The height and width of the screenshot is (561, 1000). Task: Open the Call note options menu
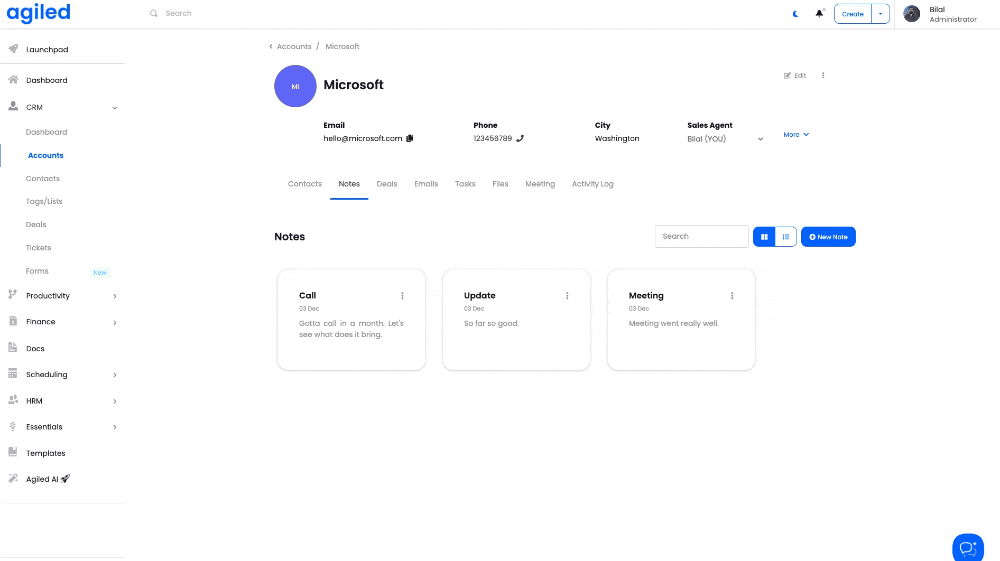click(402, 296)
